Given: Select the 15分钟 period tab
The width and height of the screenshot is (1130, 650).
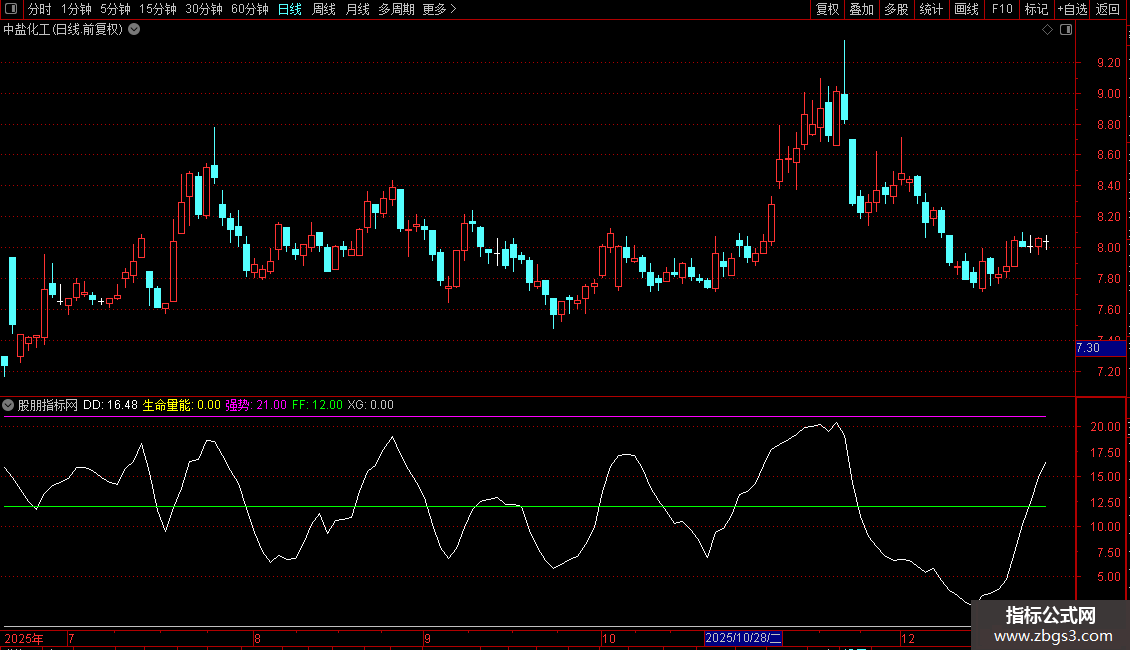Looking at the screenshot, I should (158, 9).
